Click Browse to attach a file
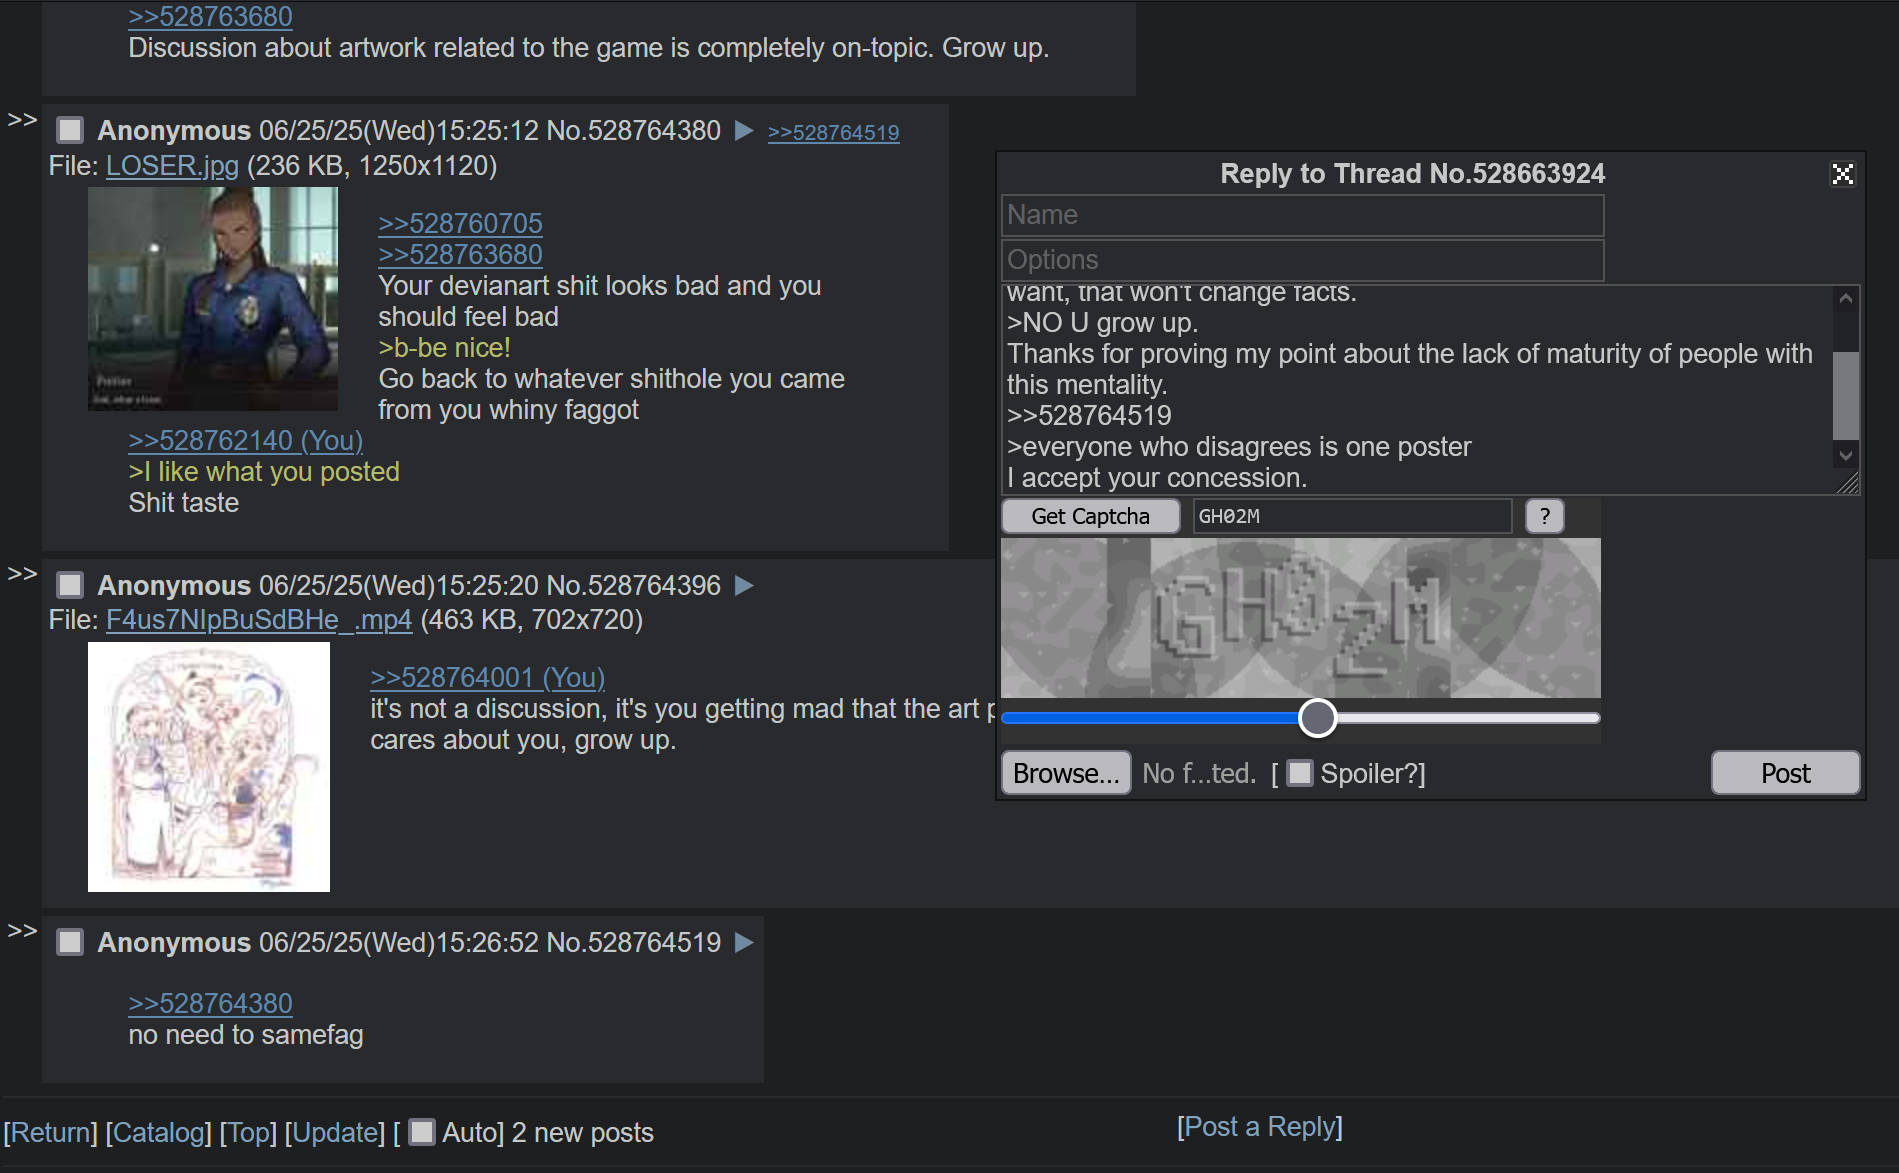1899x1173 pixels. click(1066, 773)
